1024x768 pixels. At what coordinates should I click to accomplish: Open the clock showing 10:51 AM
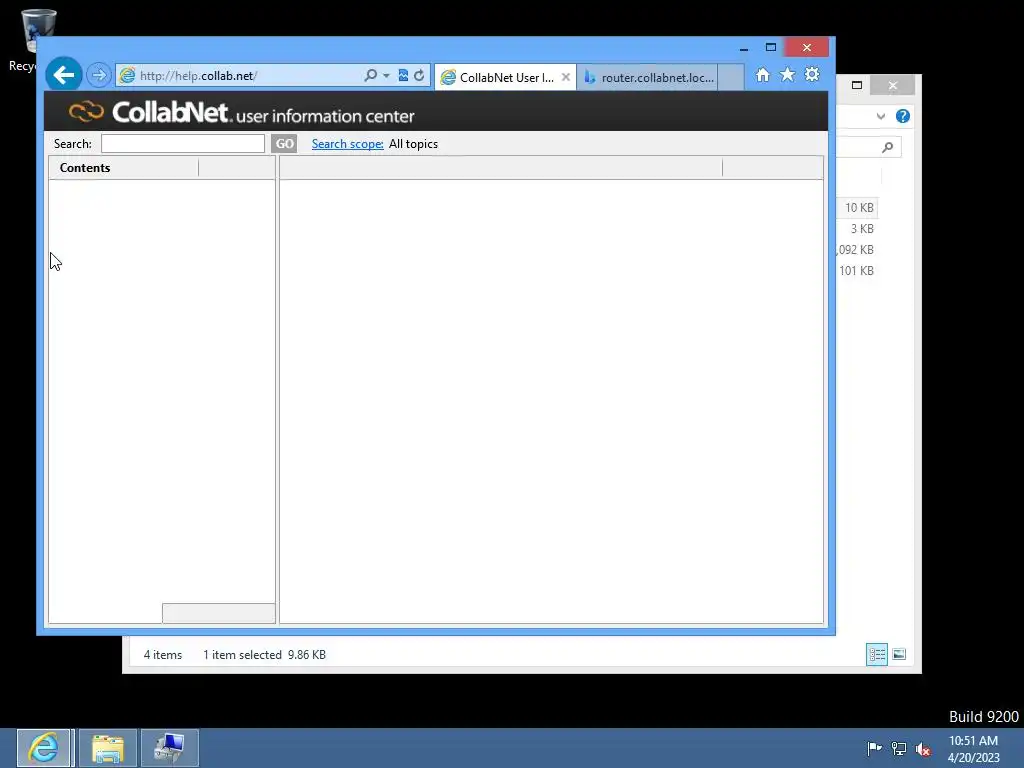point(973,748)
